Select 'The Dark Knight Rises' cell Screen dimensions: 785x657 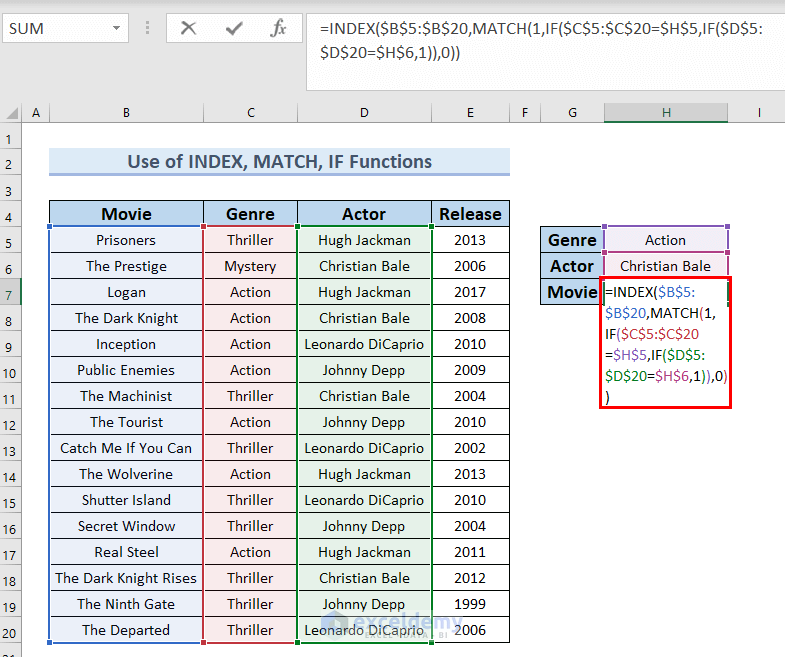click(x=126, y=578)
